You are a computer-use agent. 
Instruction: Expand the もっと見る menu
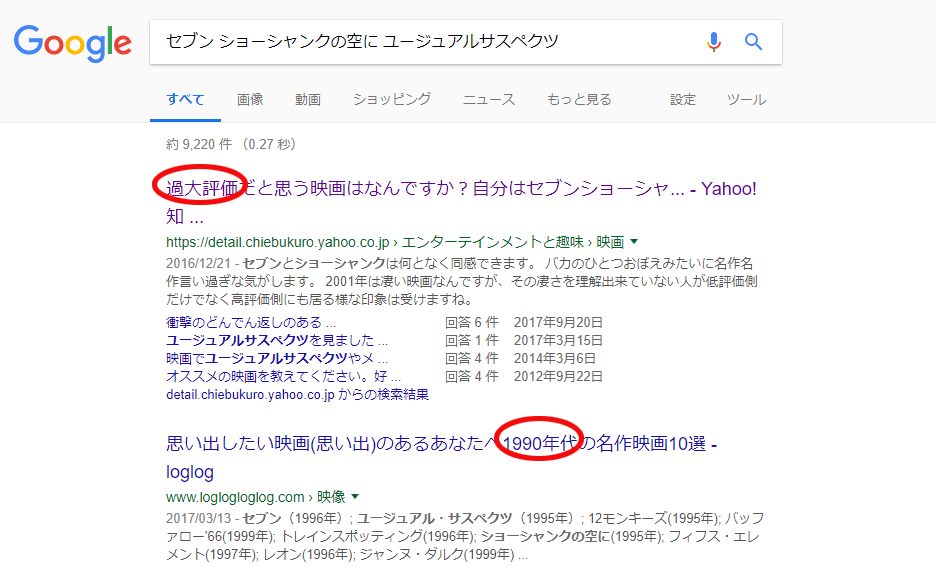click(579, 100)
